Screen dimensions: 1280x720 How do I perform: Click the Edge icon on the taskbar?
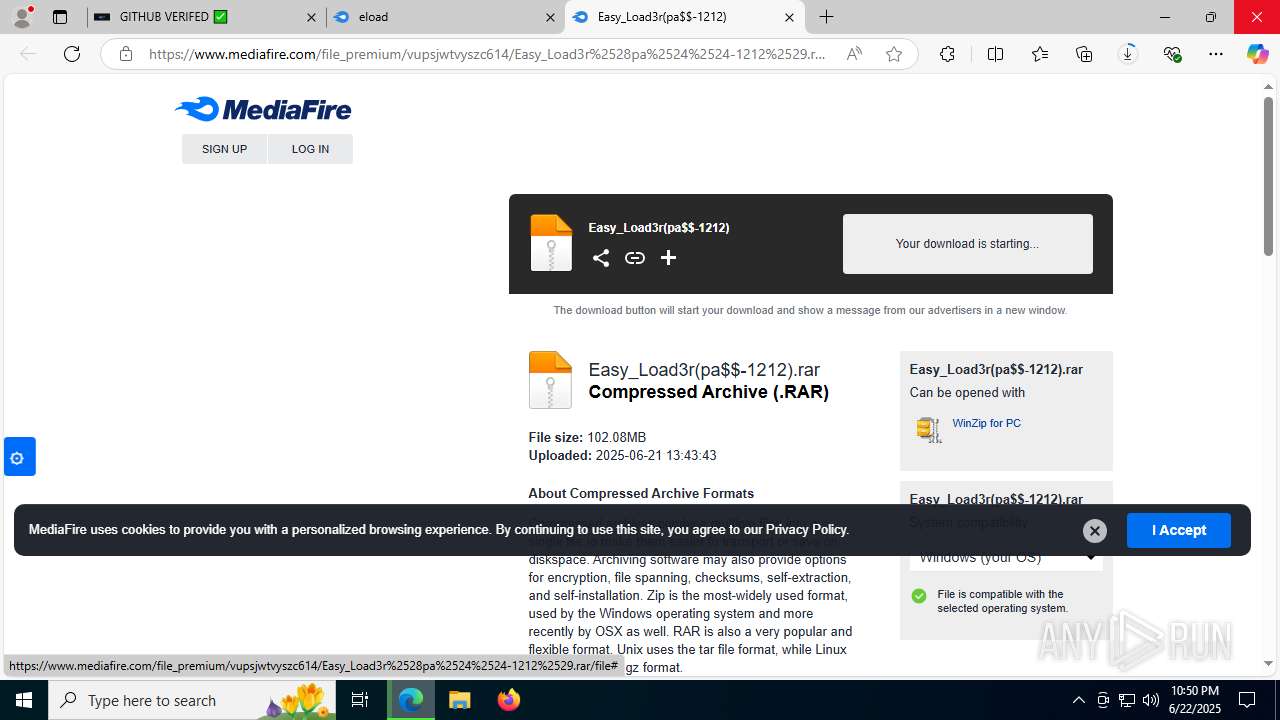click(x=411, y=700)
